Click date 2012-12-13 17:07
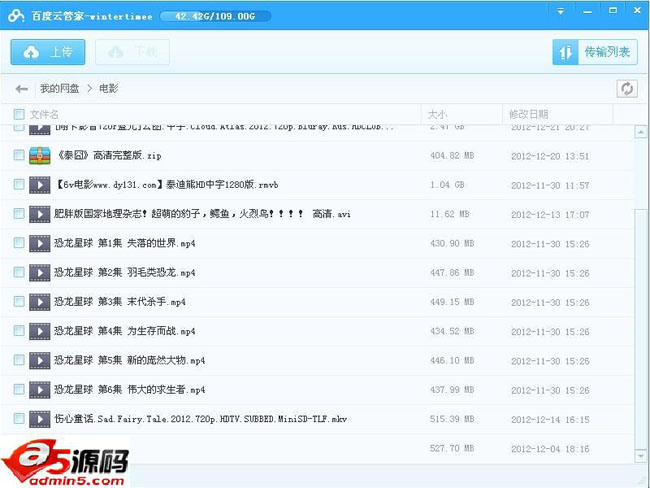Image resolution: width=650 pixels, height=488 pixels. (x=550, y=215)
